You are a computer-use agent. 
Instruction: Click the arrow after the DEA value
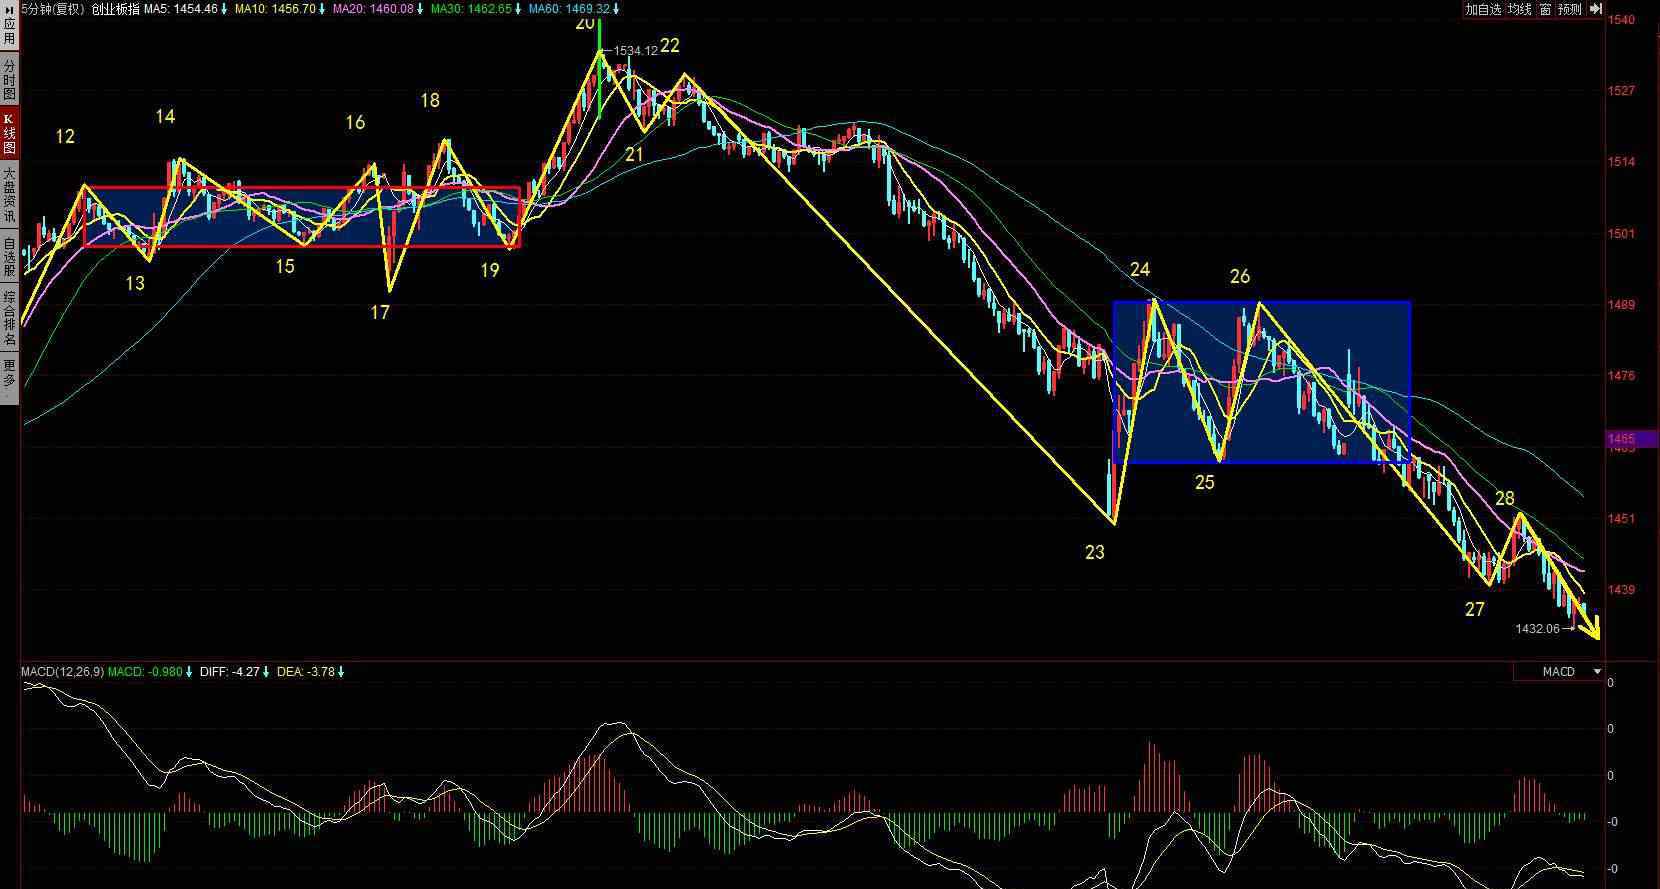(x=341, y=672)
